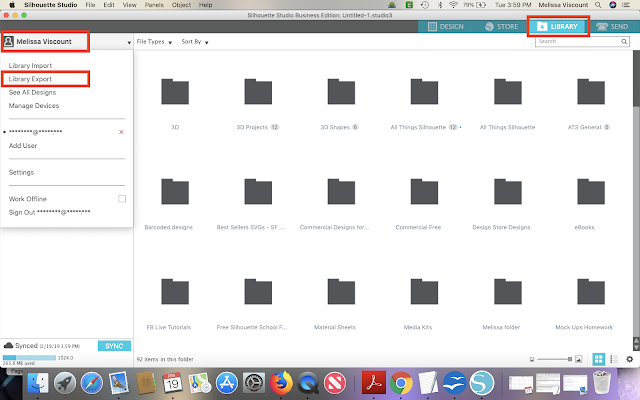The image size is (640, 400).
Task: Open the Design Store Designs folder
Action: (x=508, y=191)
